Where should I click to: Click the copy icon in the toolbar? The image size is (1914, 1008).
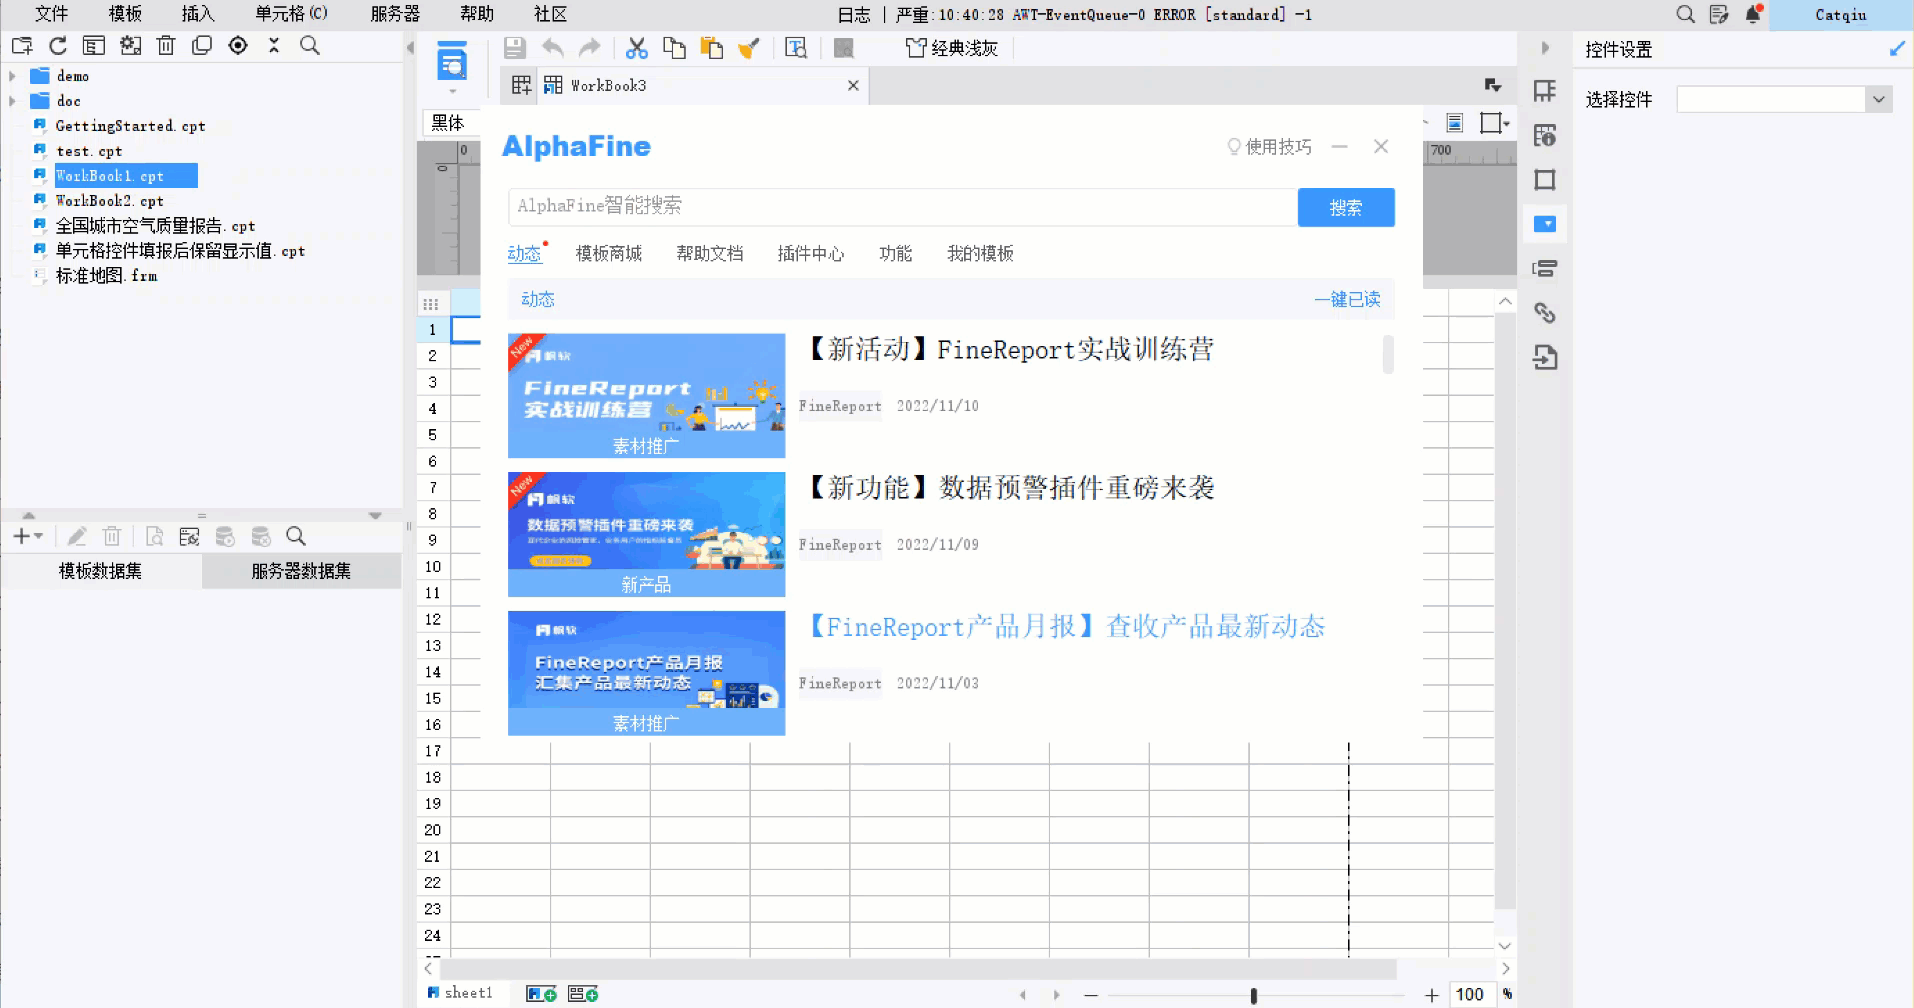click(675, 48)
